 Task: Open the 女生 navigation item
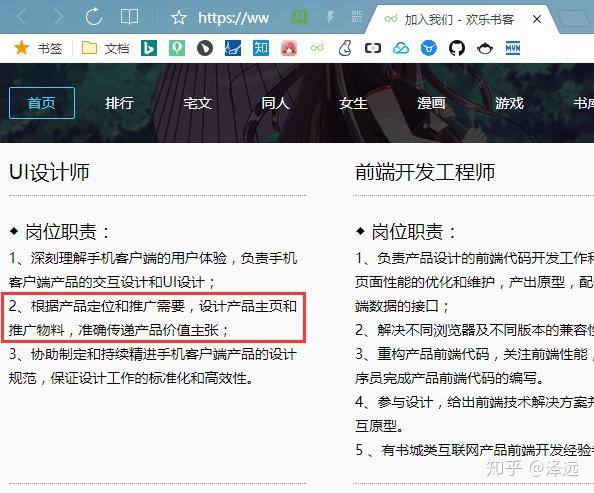pos(353,103)
